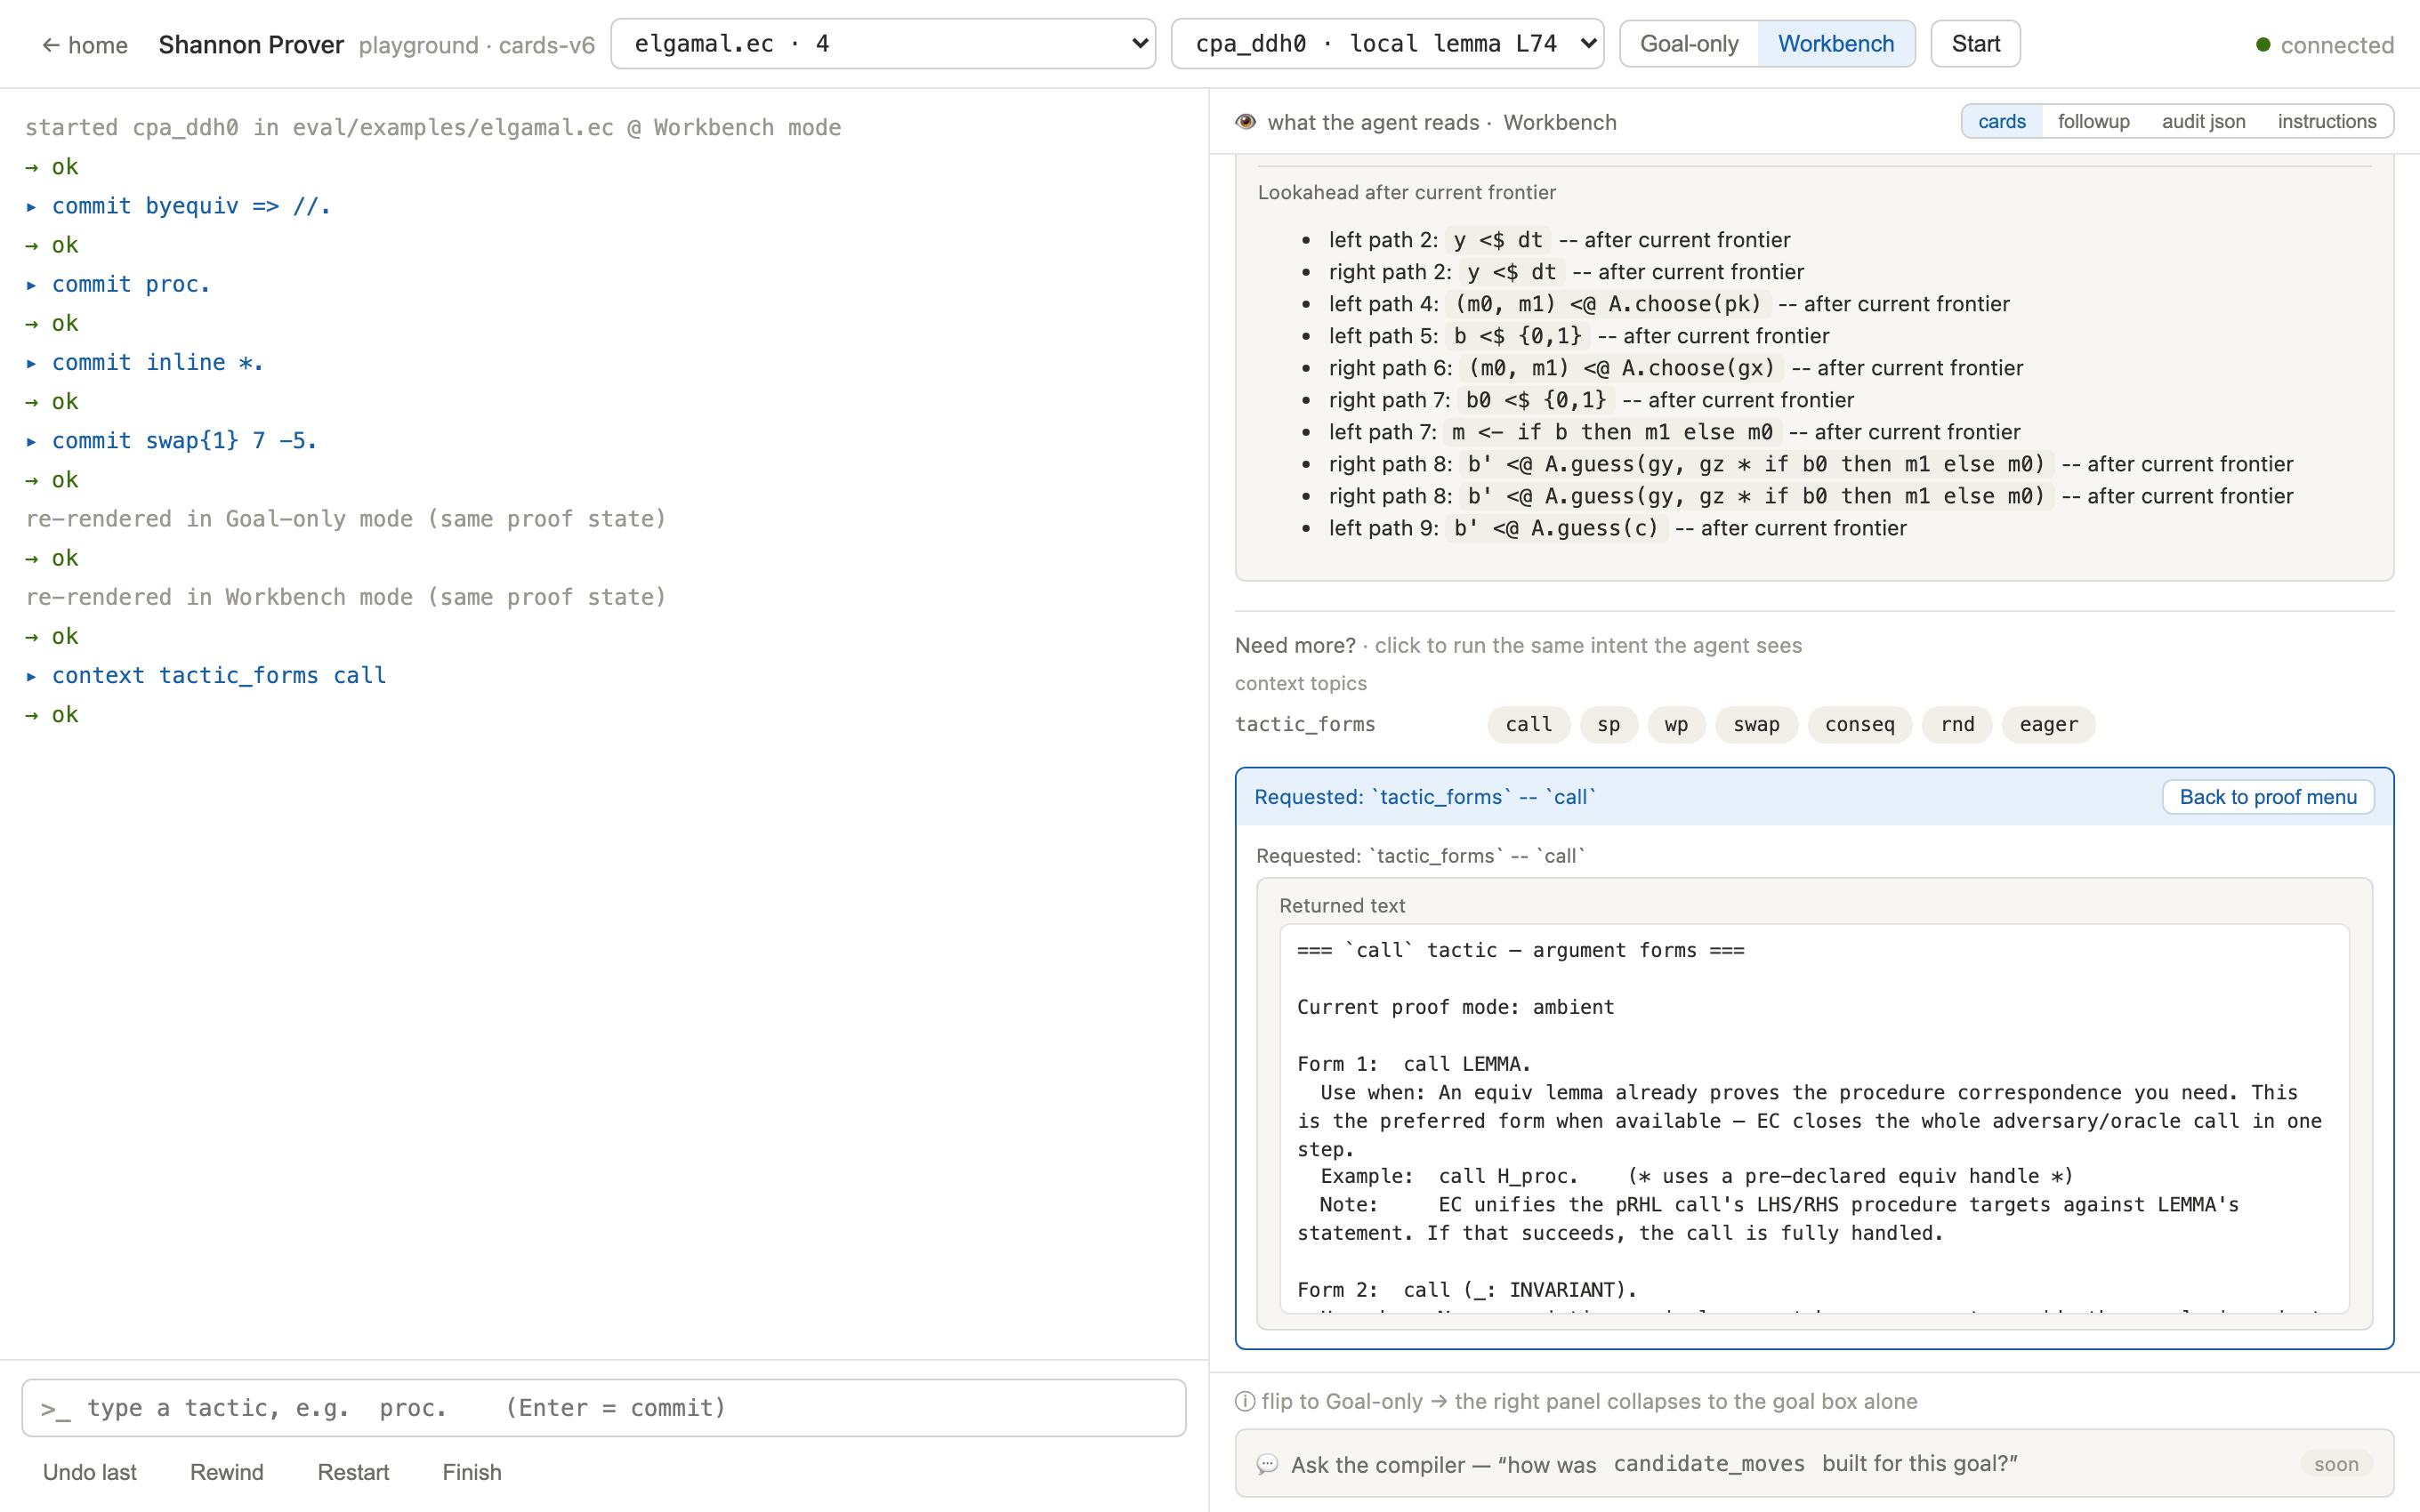Click lookahead item 'left path 4' A.choose(pk)

1668,304
